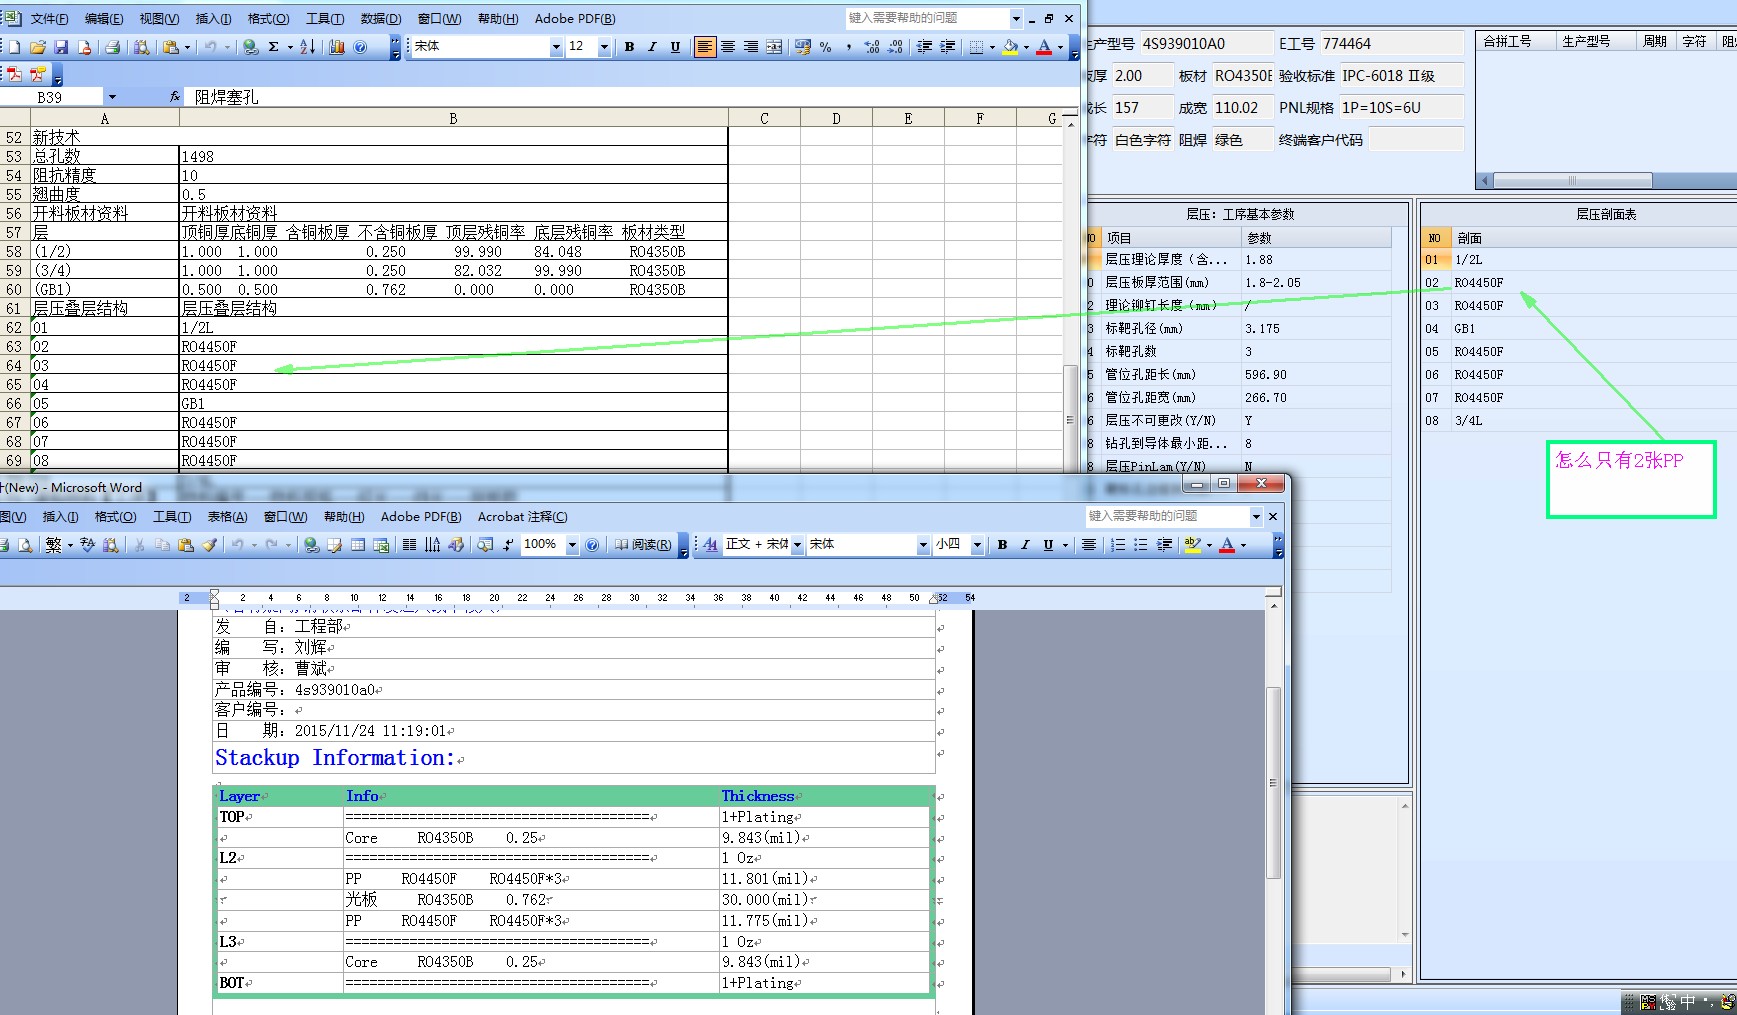Click Excel's Merge and Center icon

774,47
